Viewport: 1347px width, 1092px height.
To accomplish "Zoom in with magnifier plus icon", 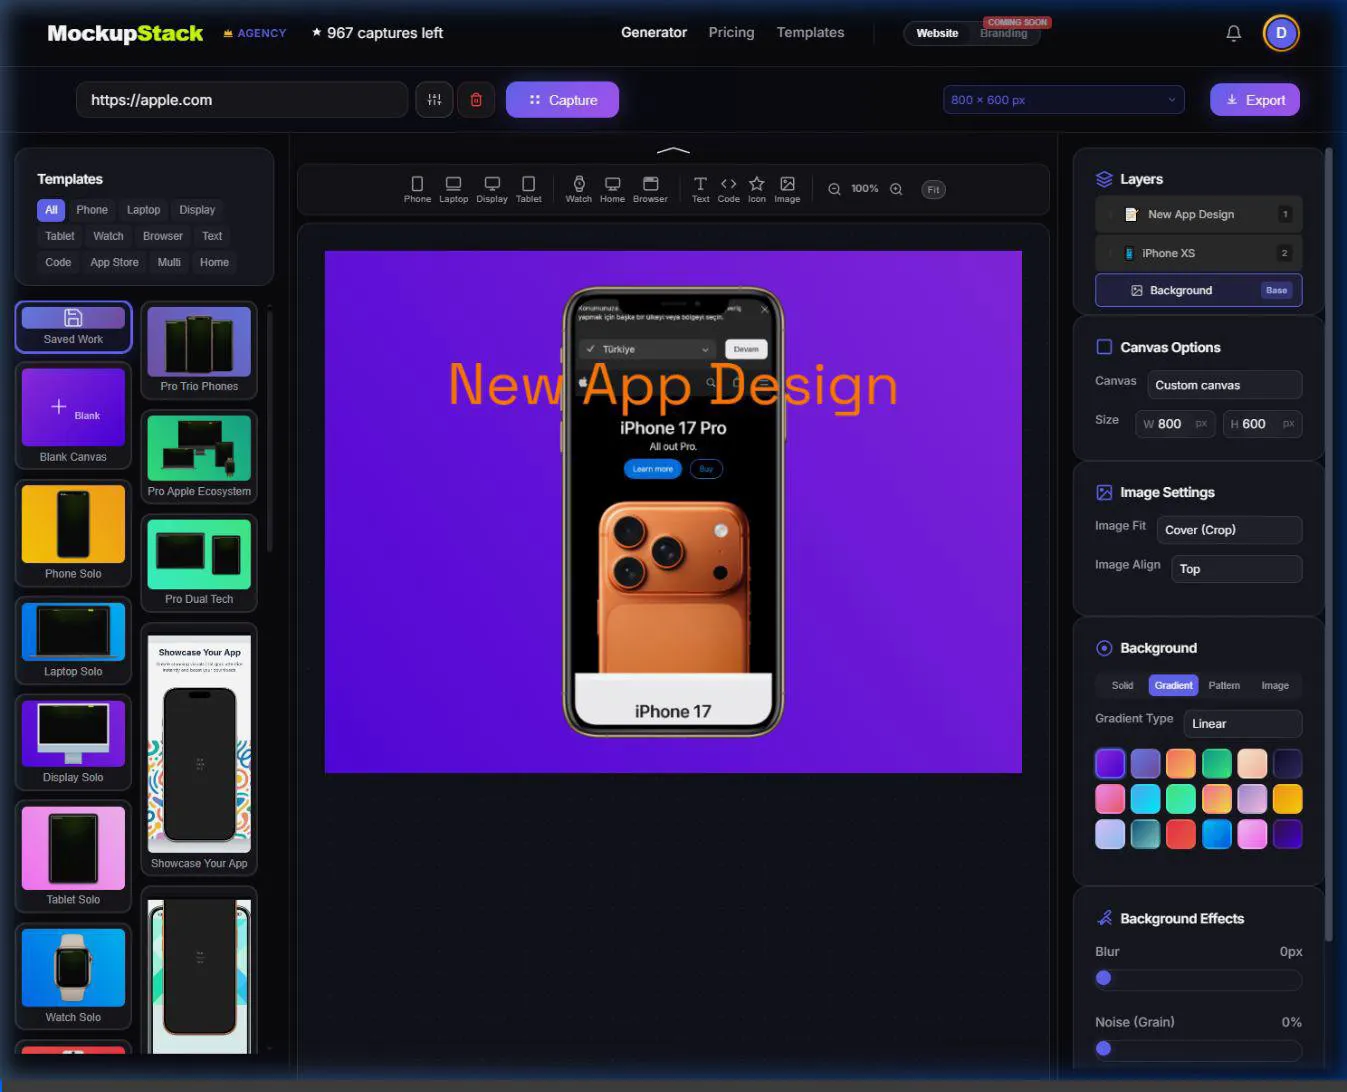I will coord(896,189).
